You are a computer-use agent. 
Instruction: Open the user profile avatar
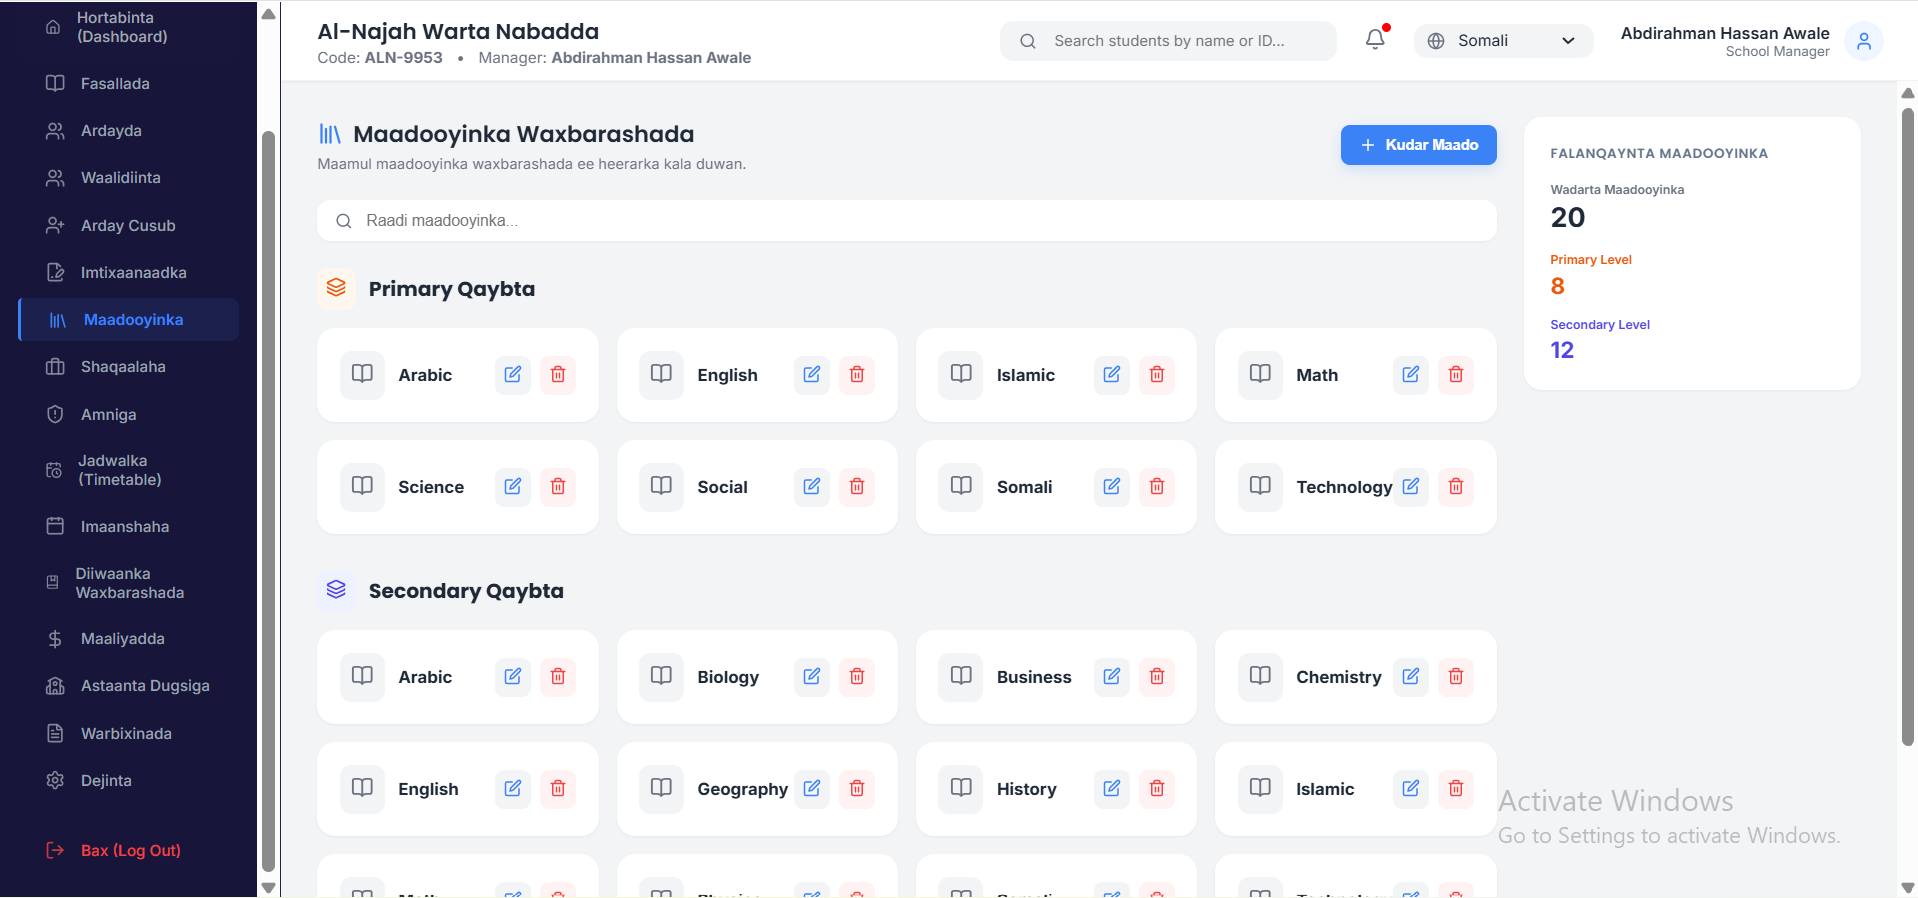click(x=1864, y=41)
